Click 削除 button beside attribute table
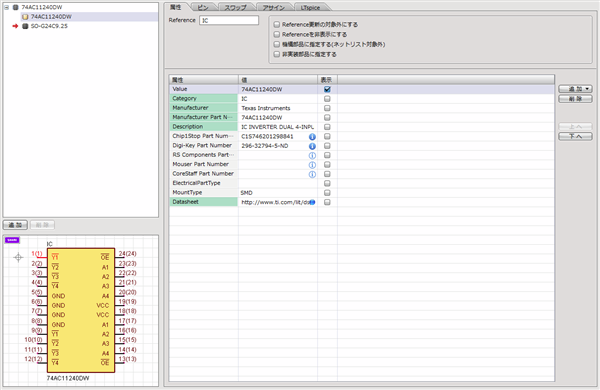Screen dimensions: 600x390 [575, 99]
